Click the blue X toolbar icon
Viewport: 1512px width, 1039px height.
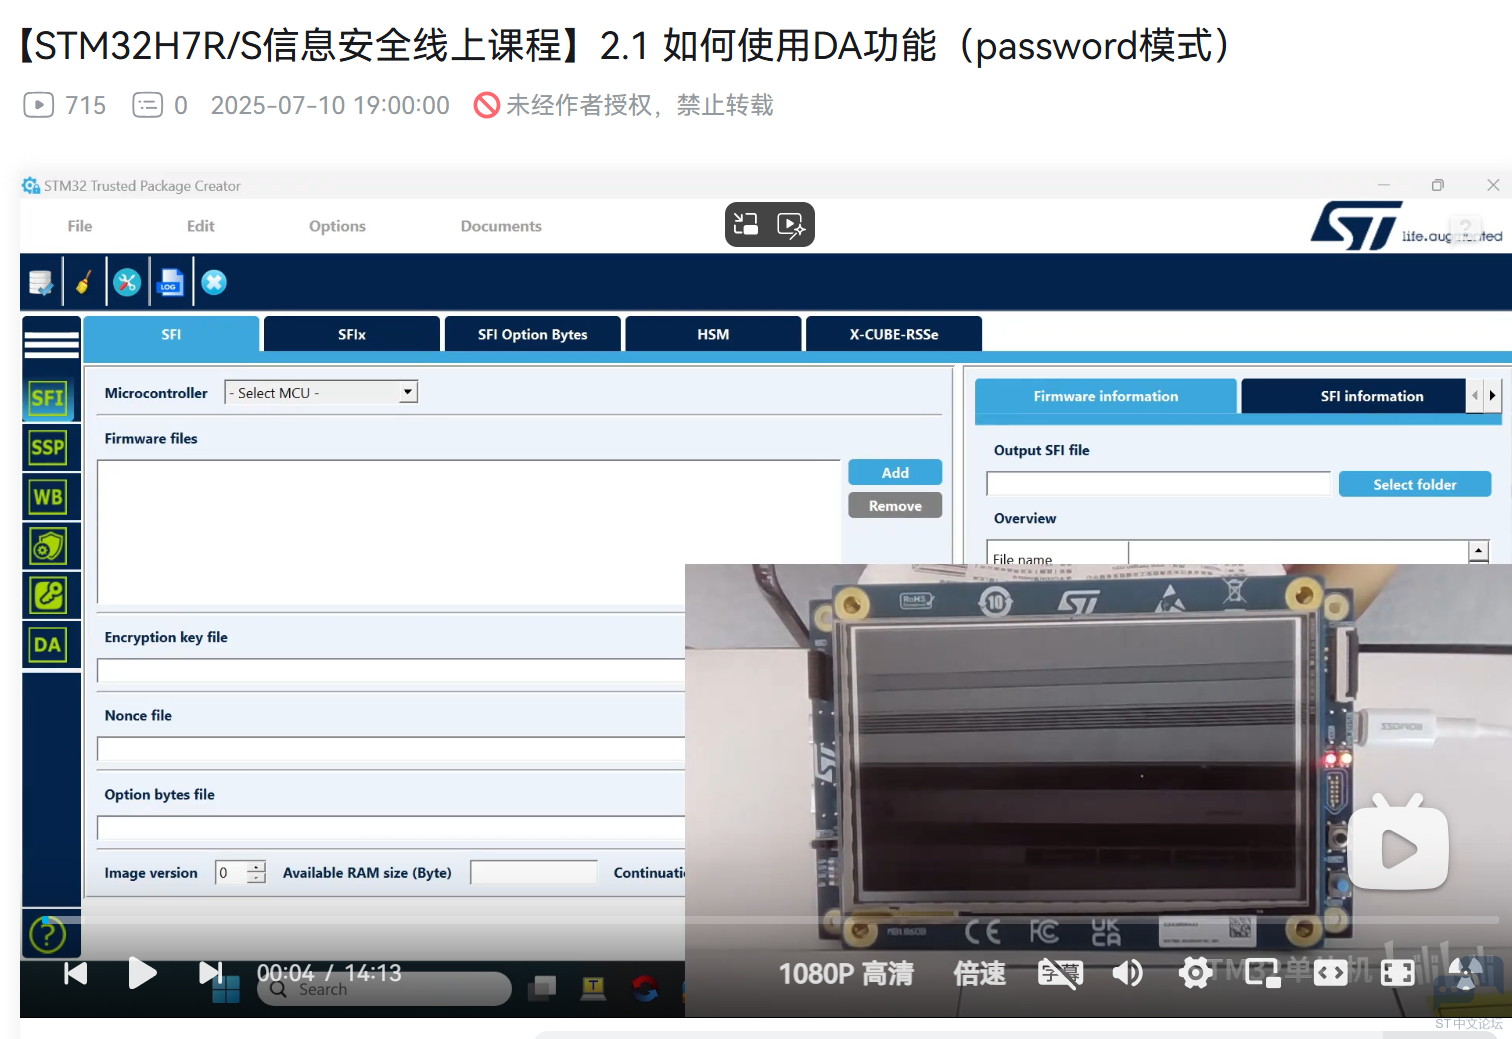click(x=214, y=283)
